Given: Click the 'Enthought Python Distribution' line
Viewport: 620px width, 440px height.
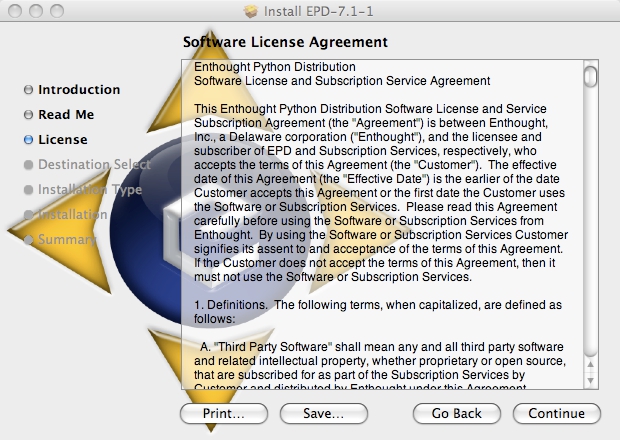Looking at the screenshot, I should point(275,67).
